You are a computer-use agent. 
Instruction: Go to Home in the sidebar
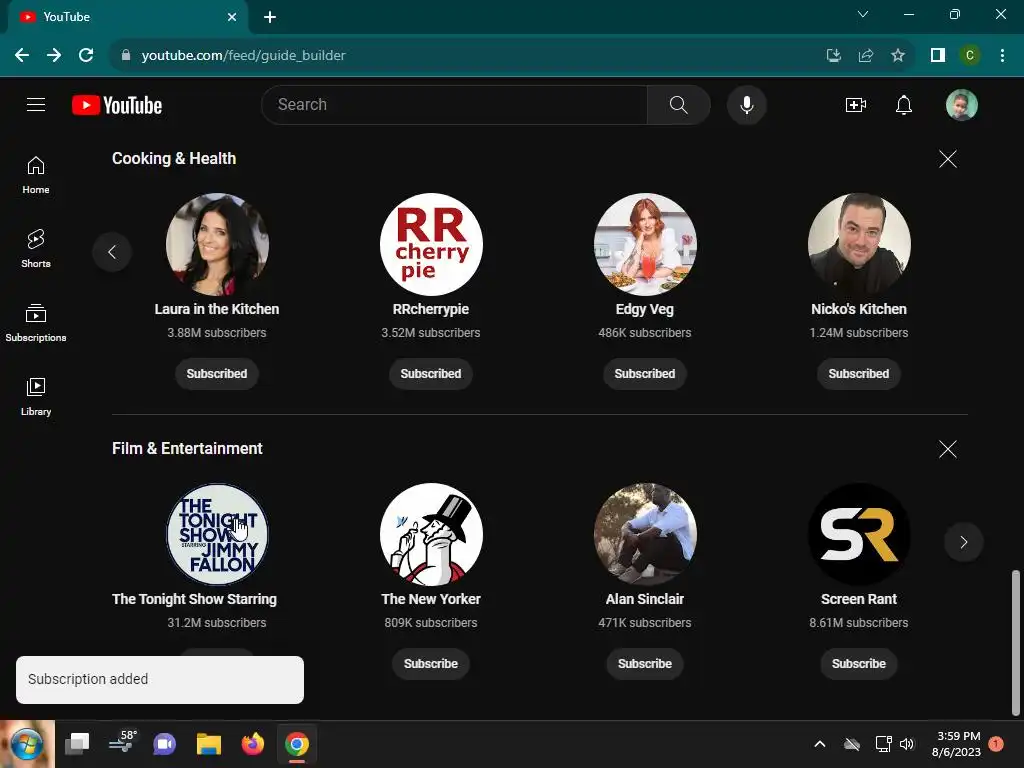36,175
